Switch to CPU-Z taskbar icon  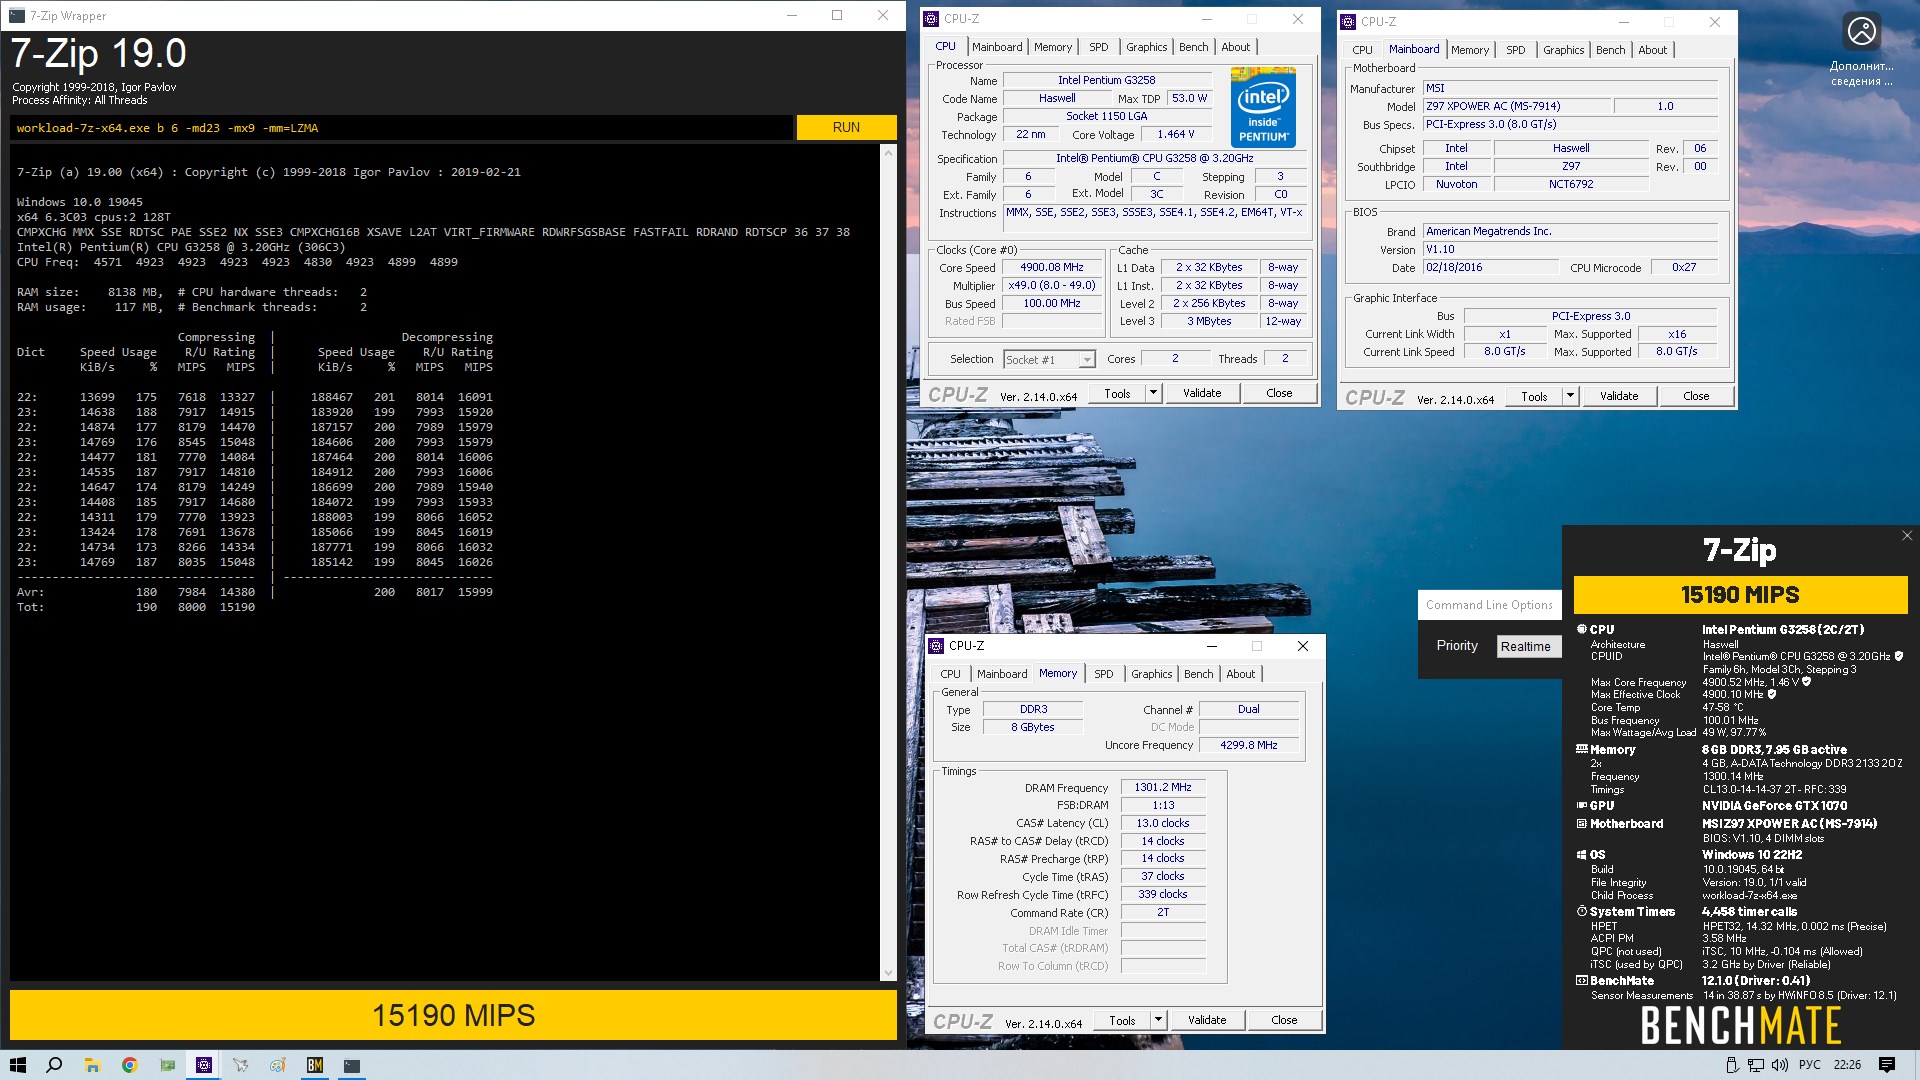(204, 1065)
